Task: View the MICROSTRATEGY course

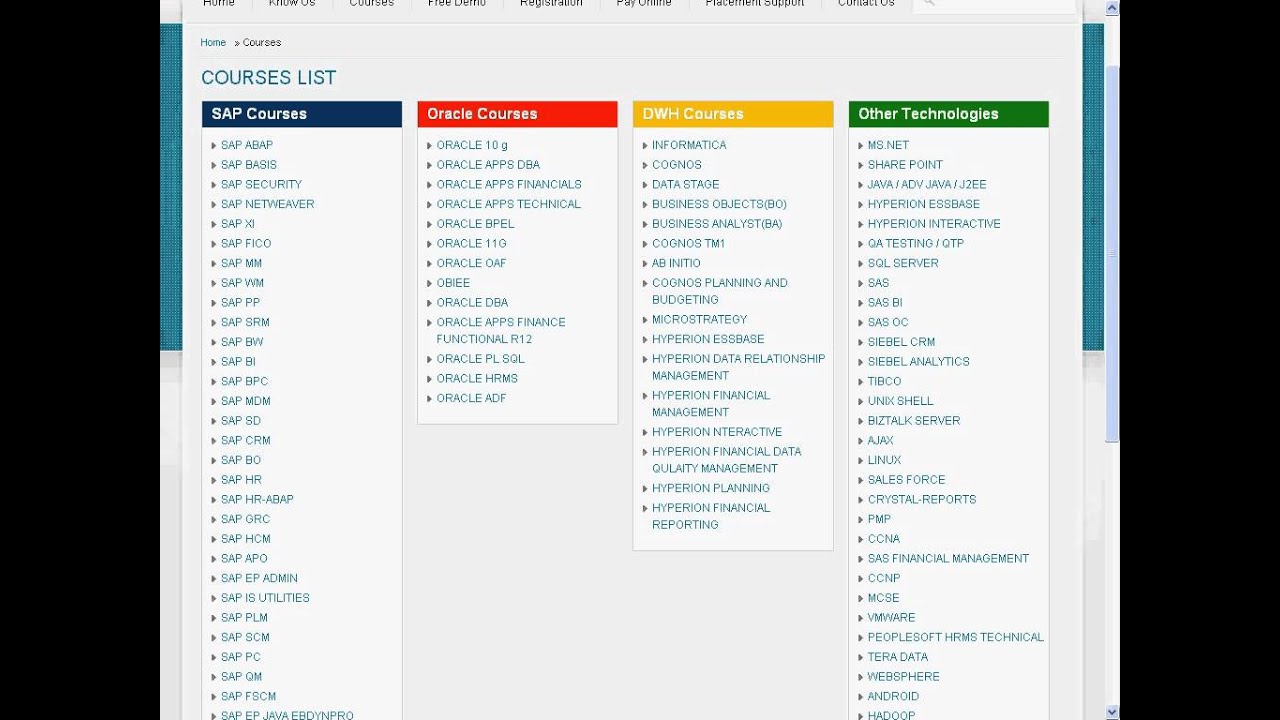Action: coord(700,320)
